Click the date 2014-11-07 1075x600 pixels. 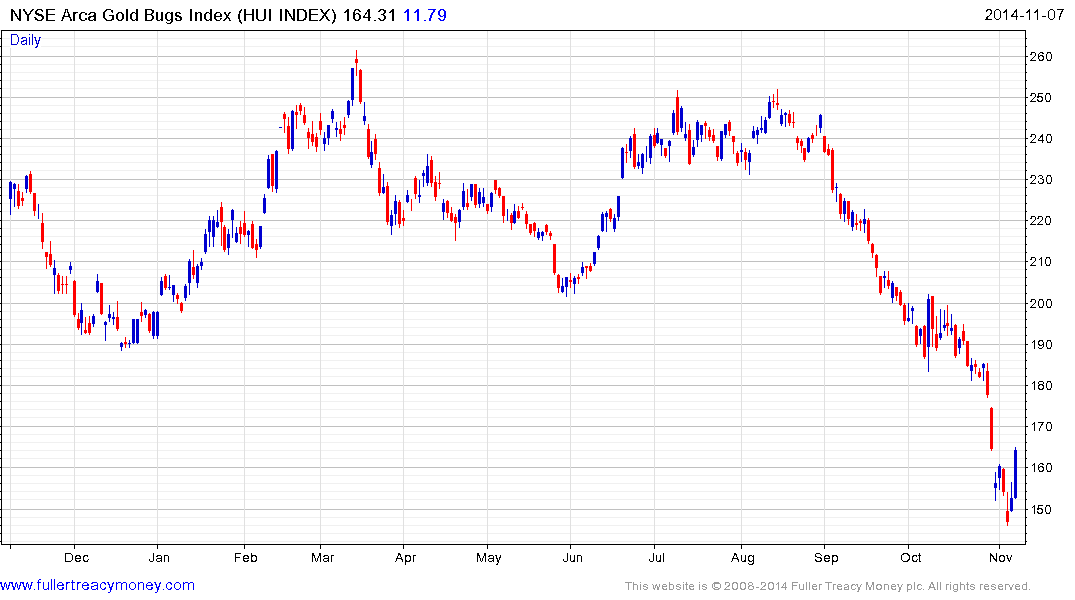(1024, 15)
